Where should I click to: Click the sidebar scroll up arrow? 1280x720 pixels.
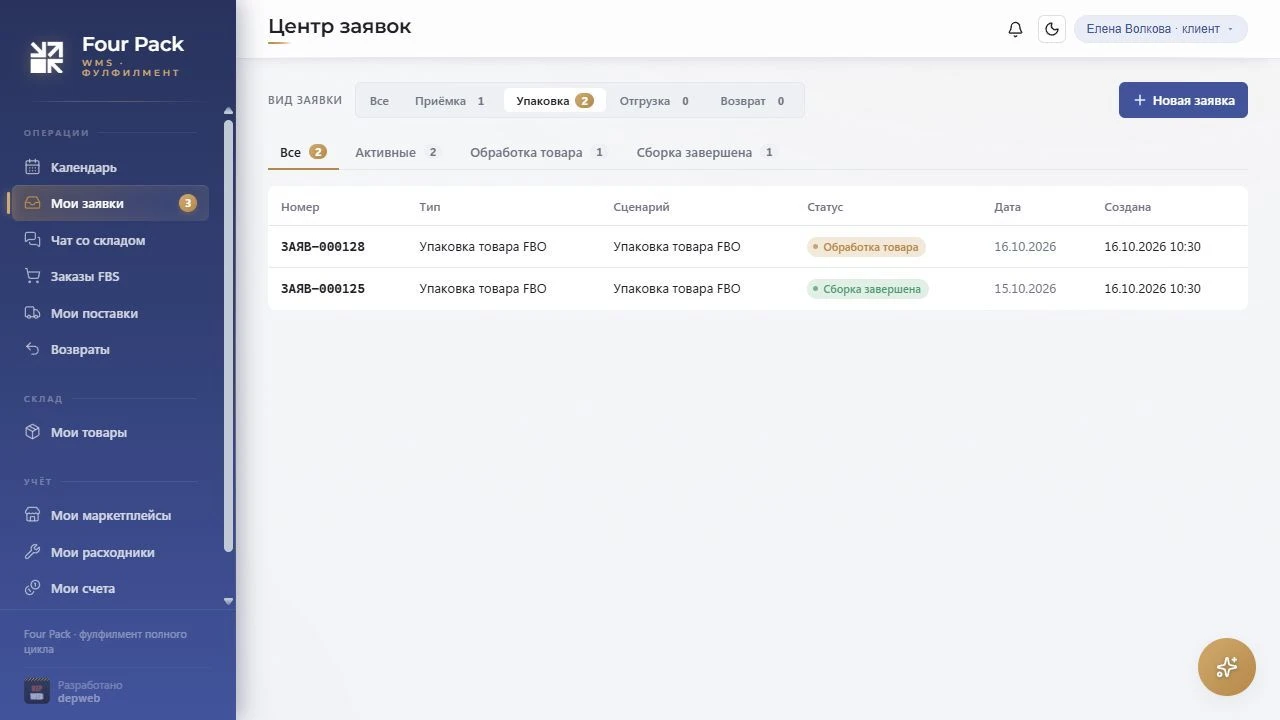click(x=228, y=110)
